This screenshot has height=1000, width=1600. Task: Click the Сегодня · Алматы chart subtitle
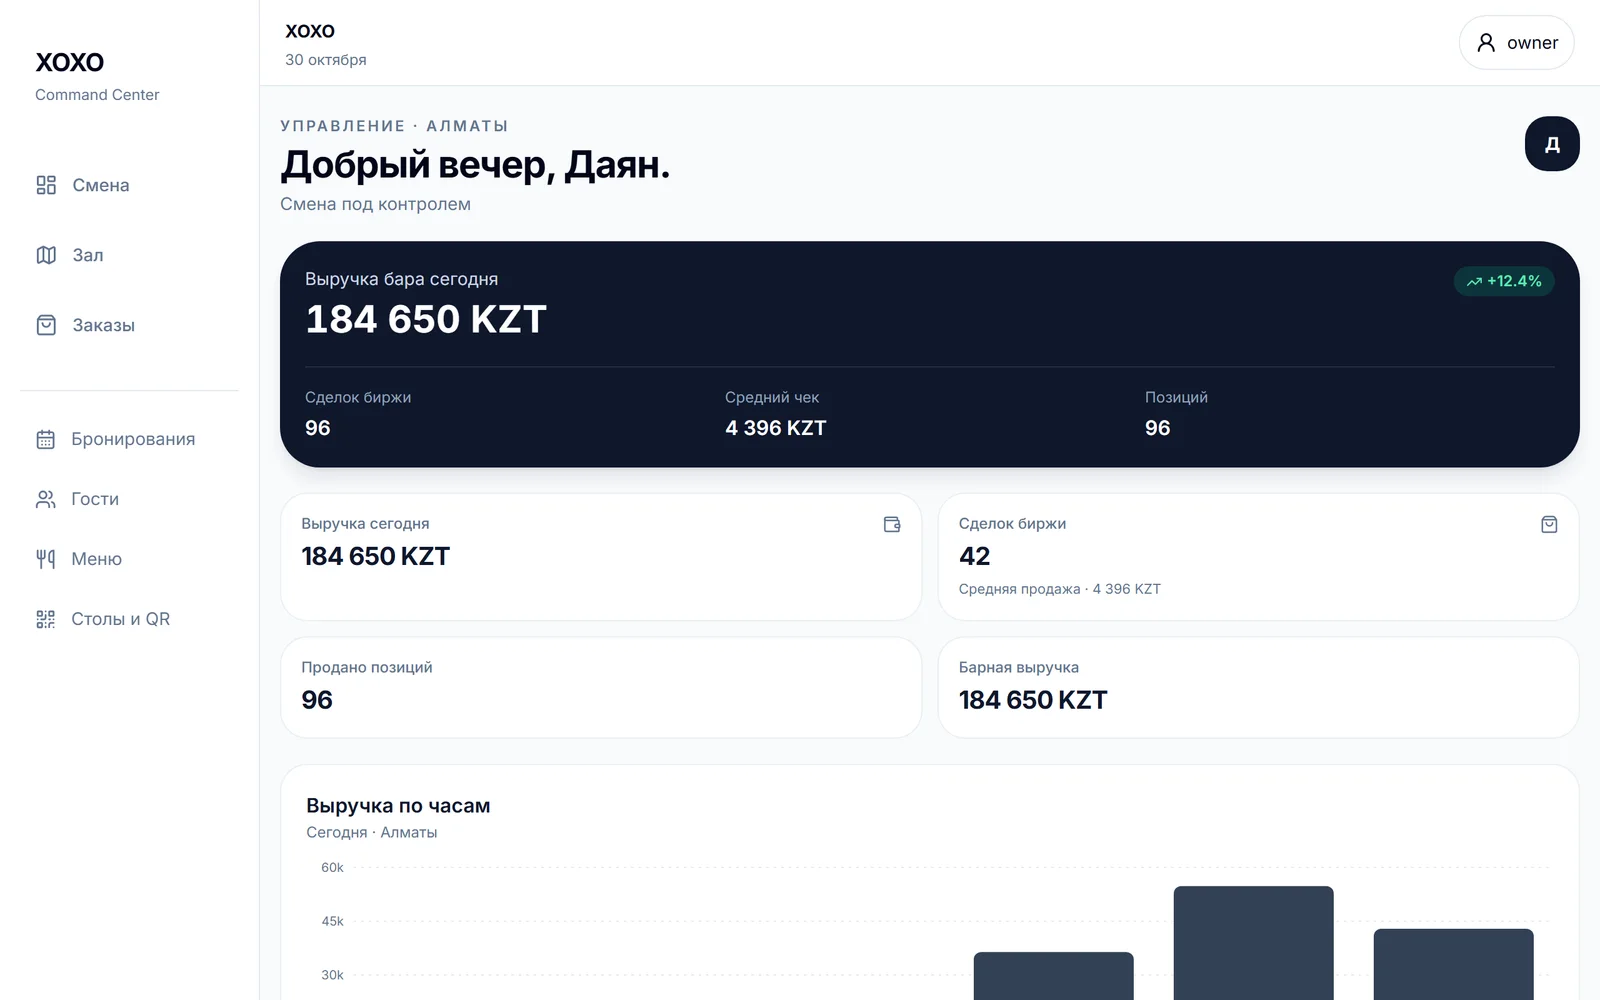click(372, 832)
